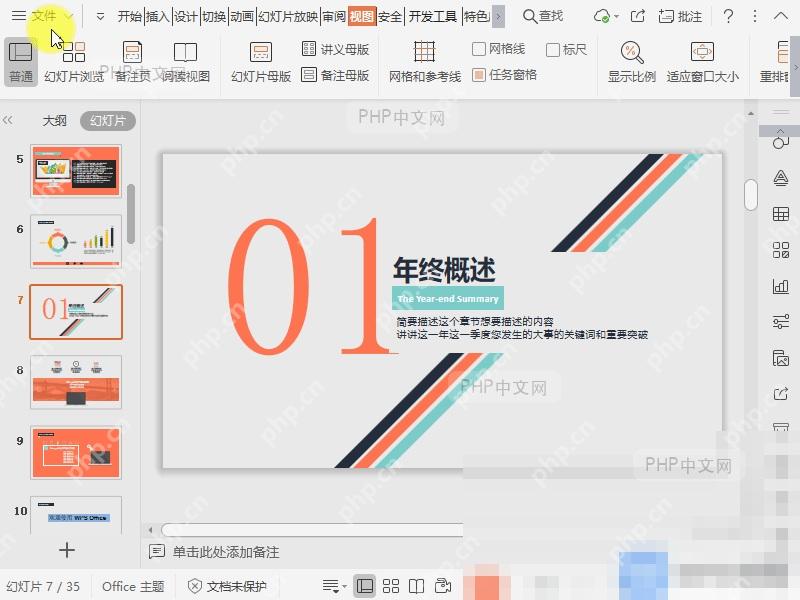Open the four-squares icon in side panel
The height and width of the screenshot is (600, 800).
pyautogui.click(x=781, y=250)
